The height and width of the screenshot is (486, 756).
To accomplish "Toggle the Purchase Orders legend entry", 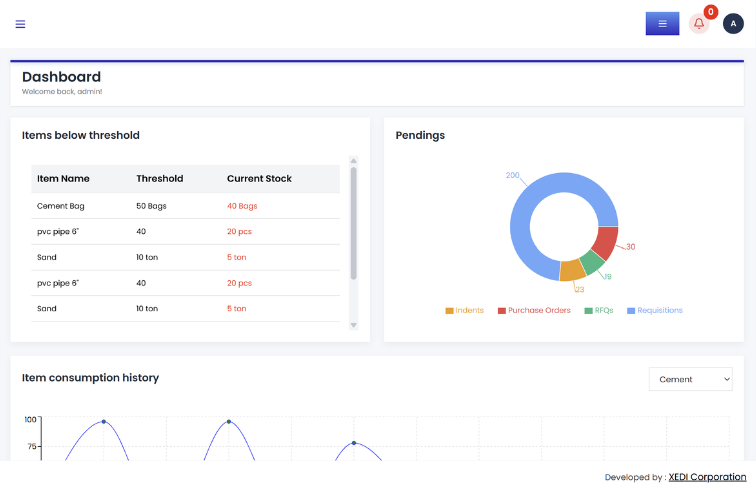I will pyautogui.click(x=534, y=310).
